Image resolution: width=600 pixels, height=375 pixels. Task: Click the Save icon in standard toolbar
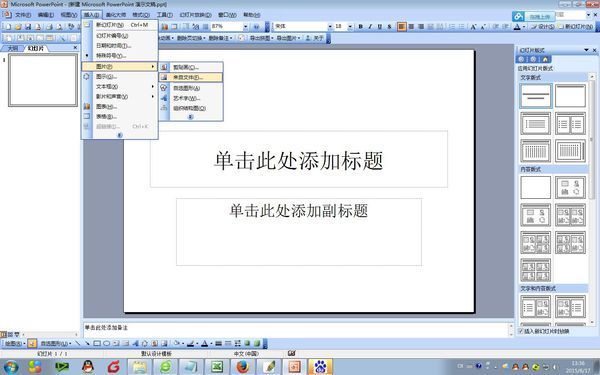click(x=28, y=27)
